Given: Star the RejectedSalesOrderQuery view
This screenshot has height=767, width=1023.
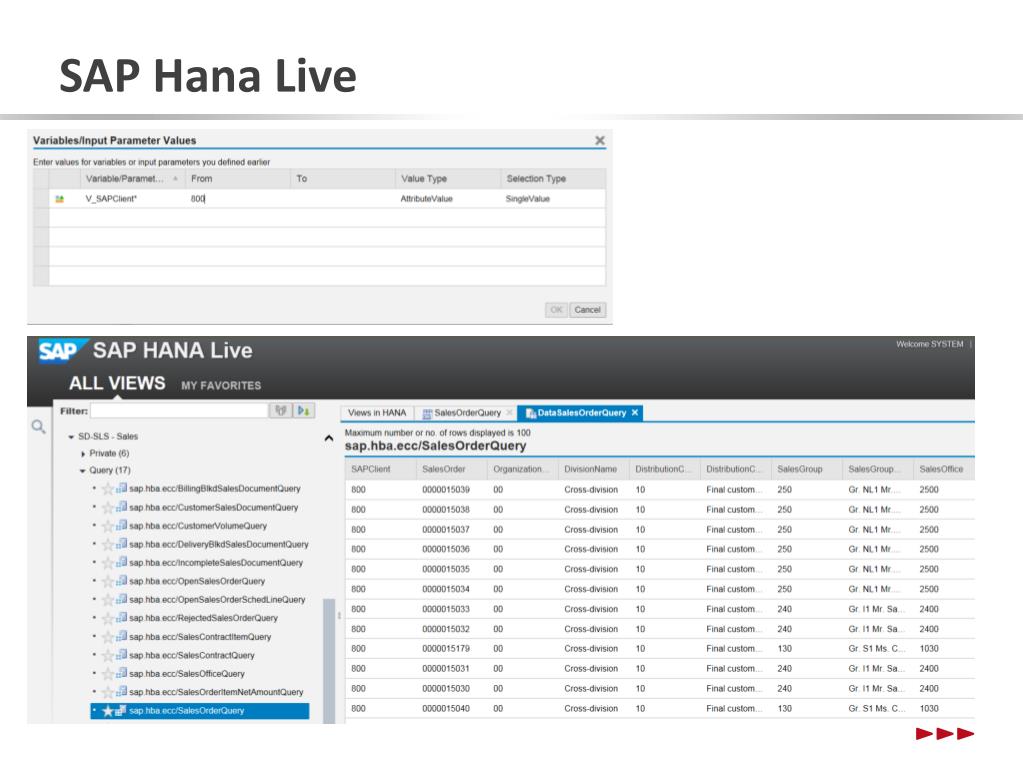Looking at the screenshot, I should click(x=108, y=618).
